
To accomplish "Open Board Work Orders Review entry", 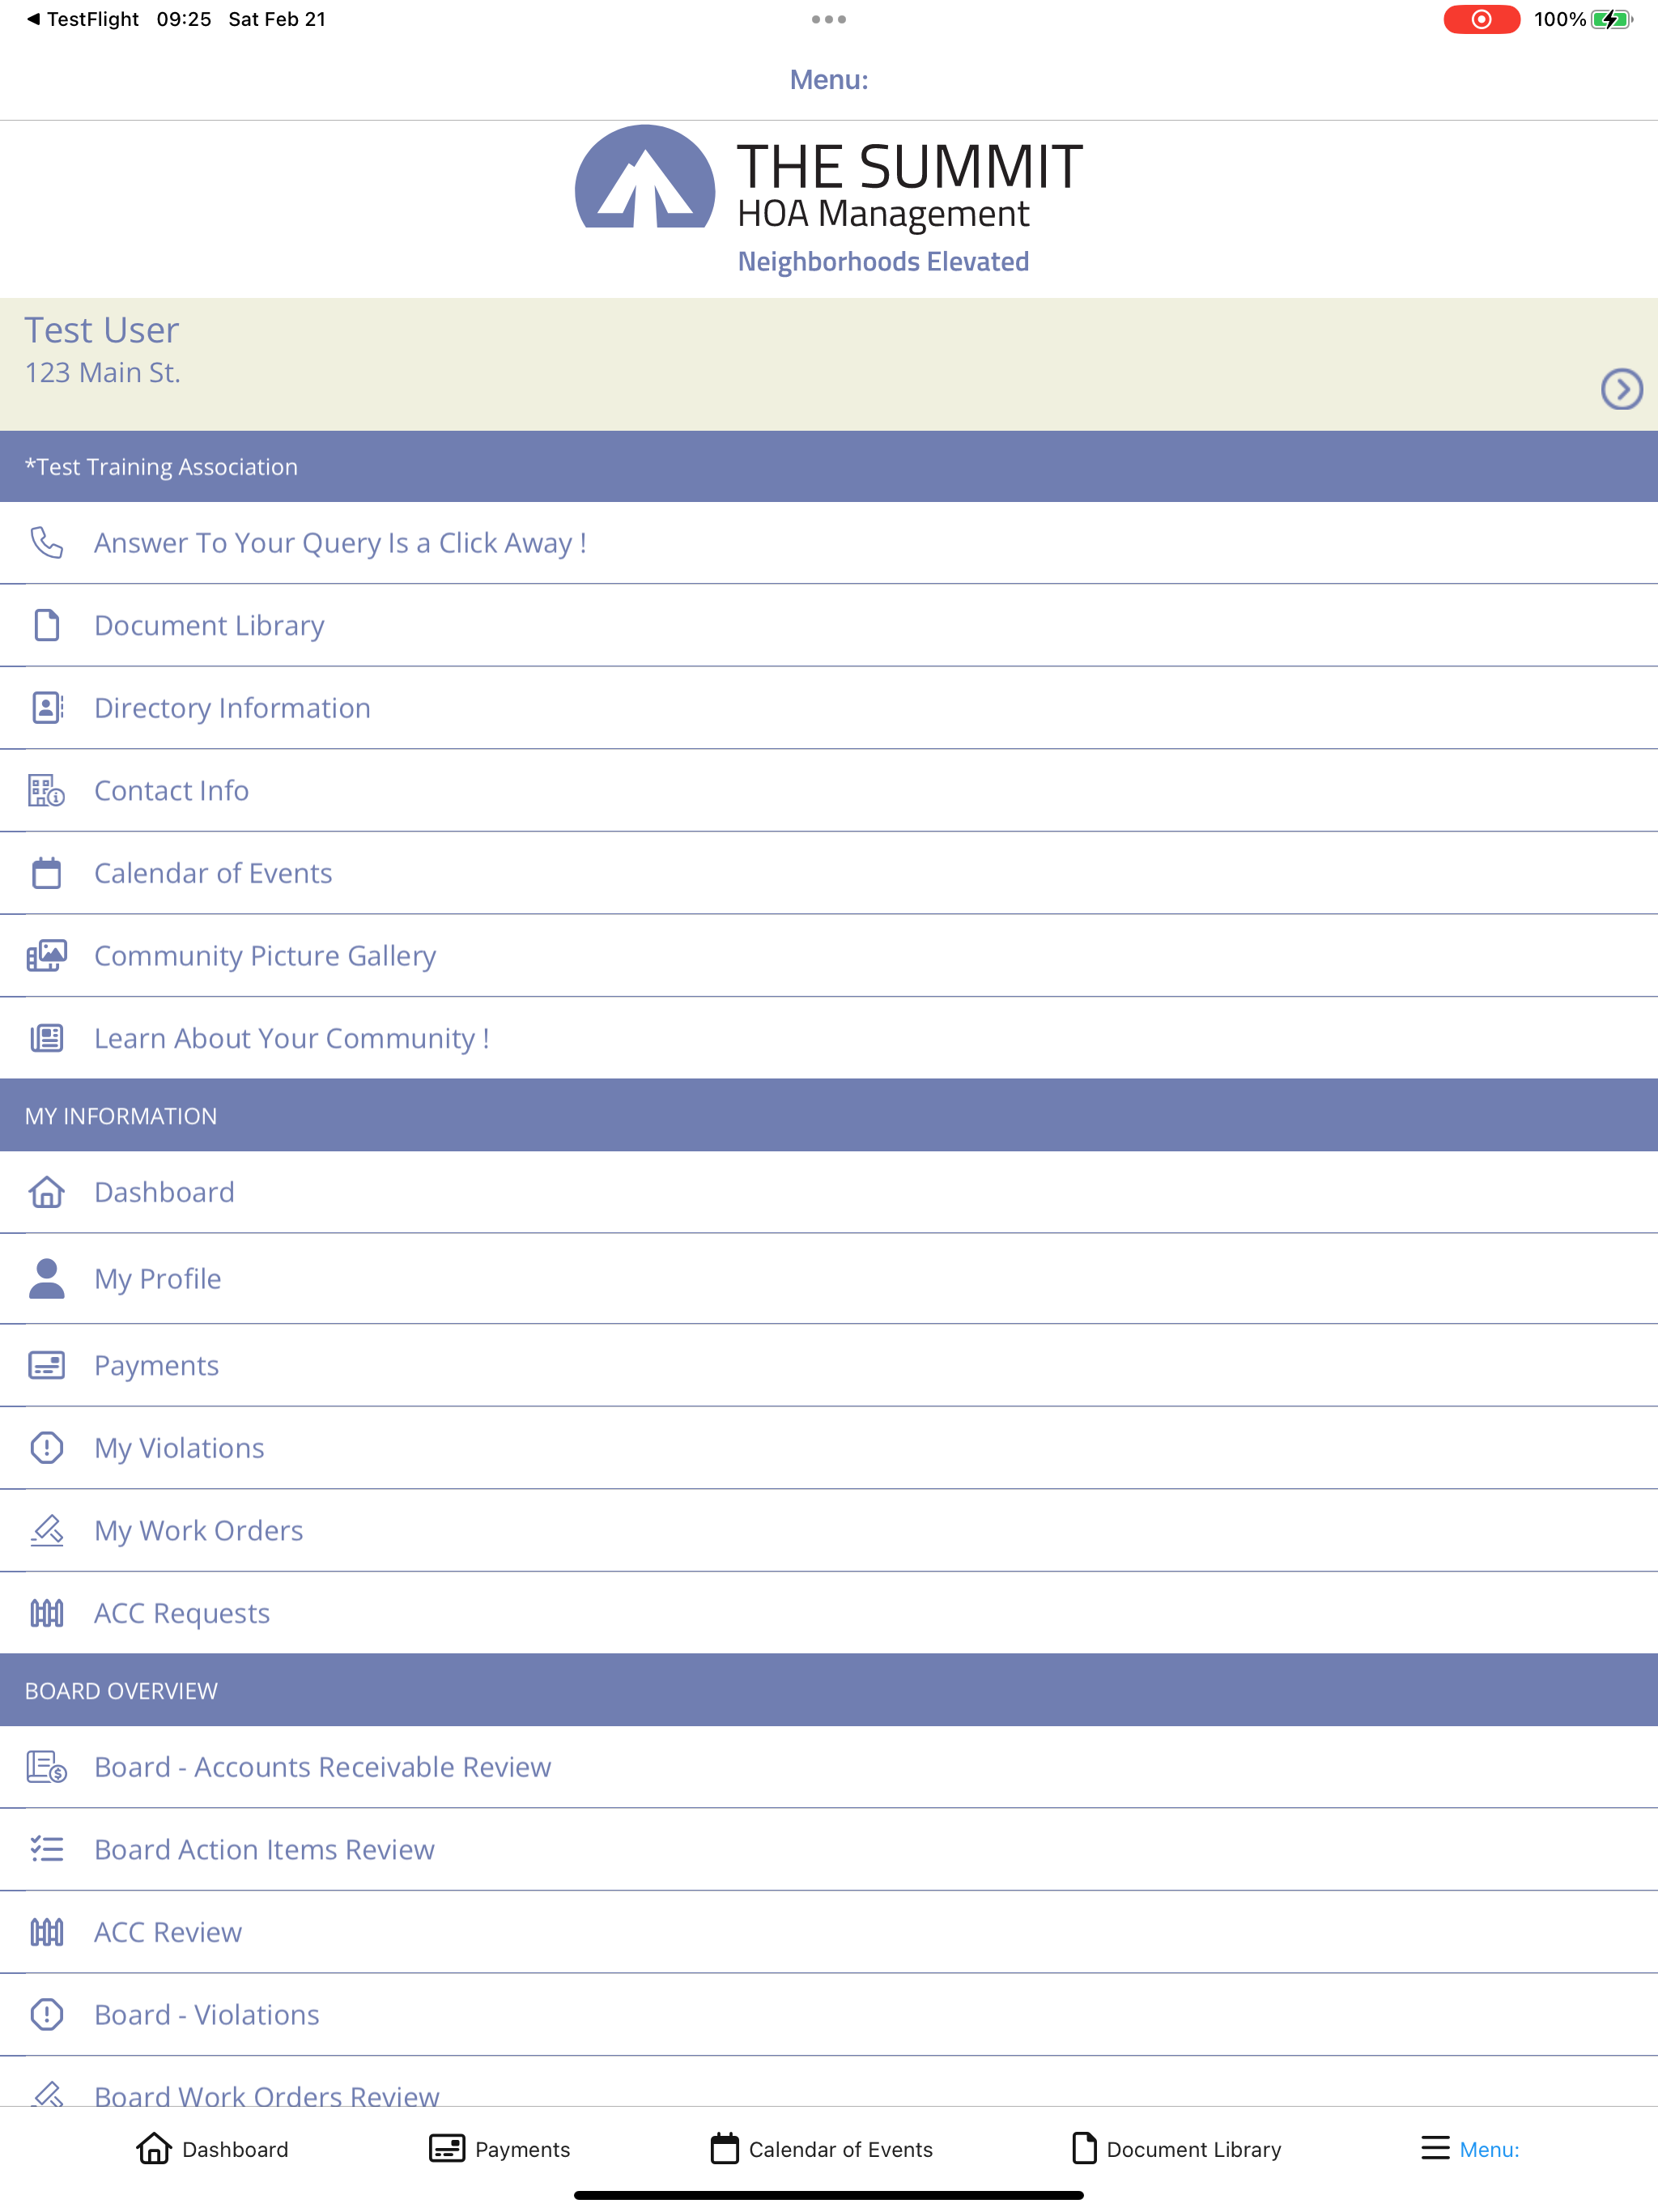I will 829,2082.
